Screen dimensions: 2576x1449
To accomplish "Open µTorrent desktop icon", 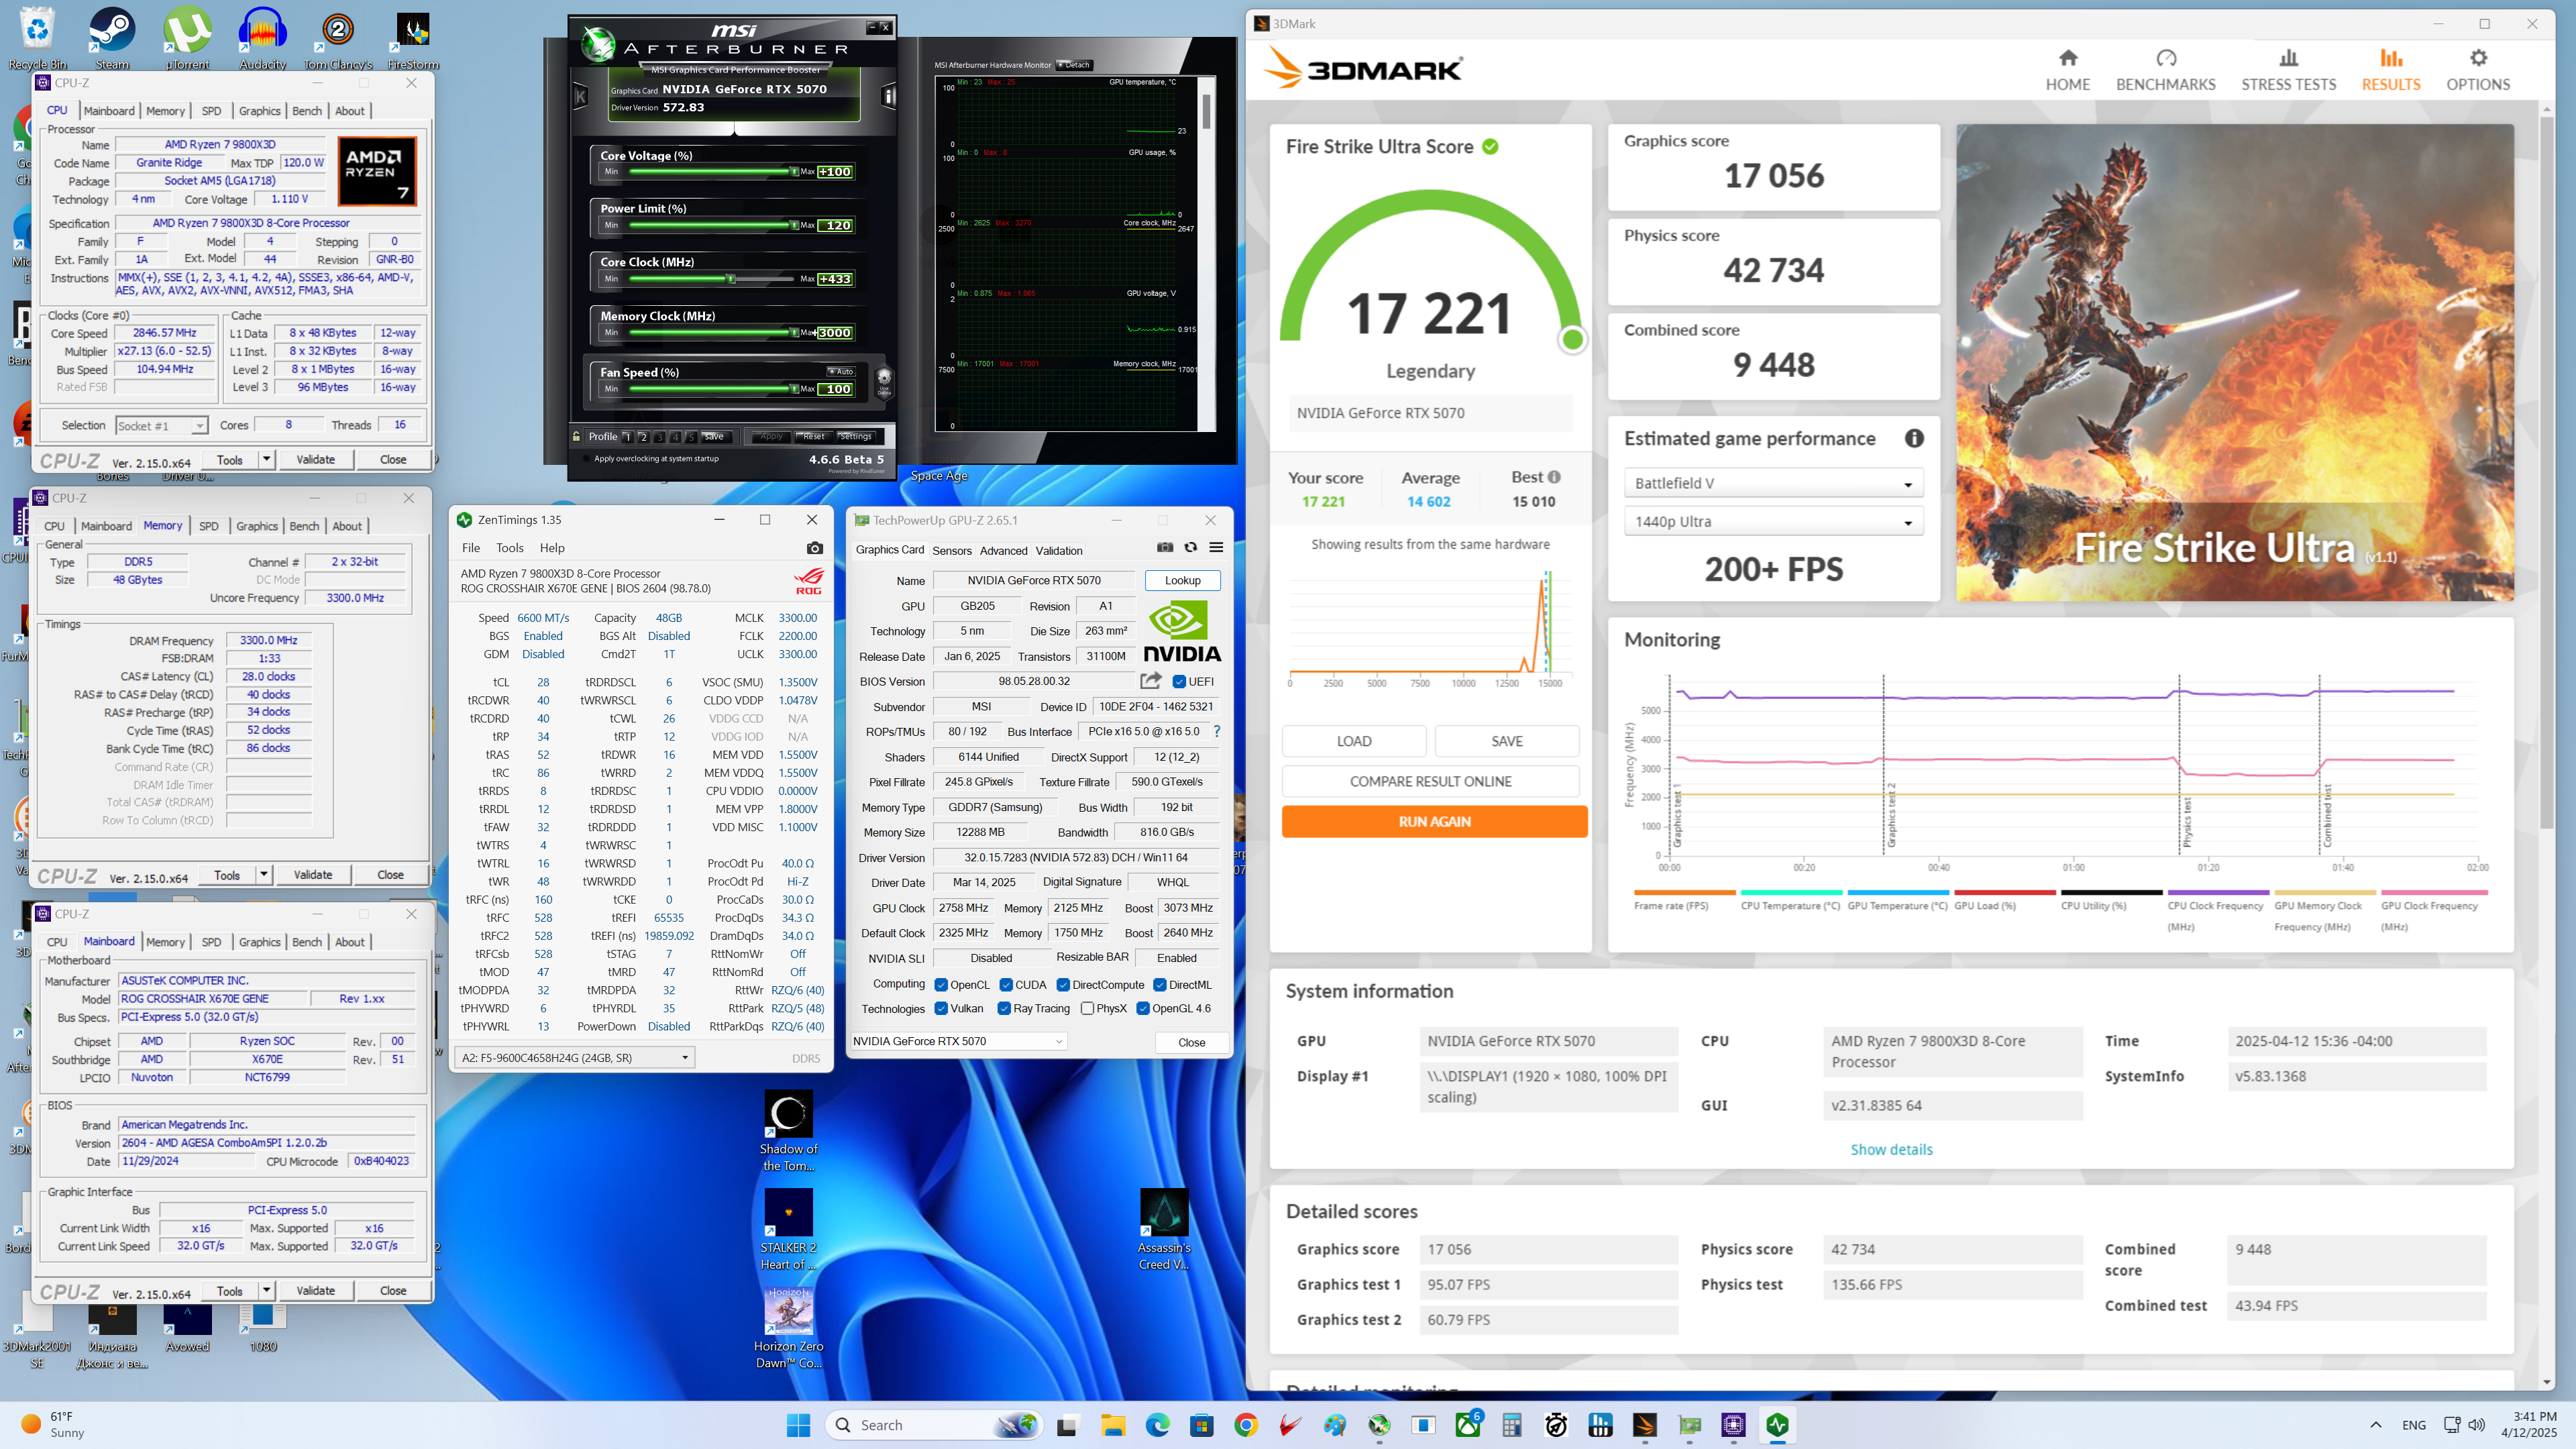I will coord(187,38).
